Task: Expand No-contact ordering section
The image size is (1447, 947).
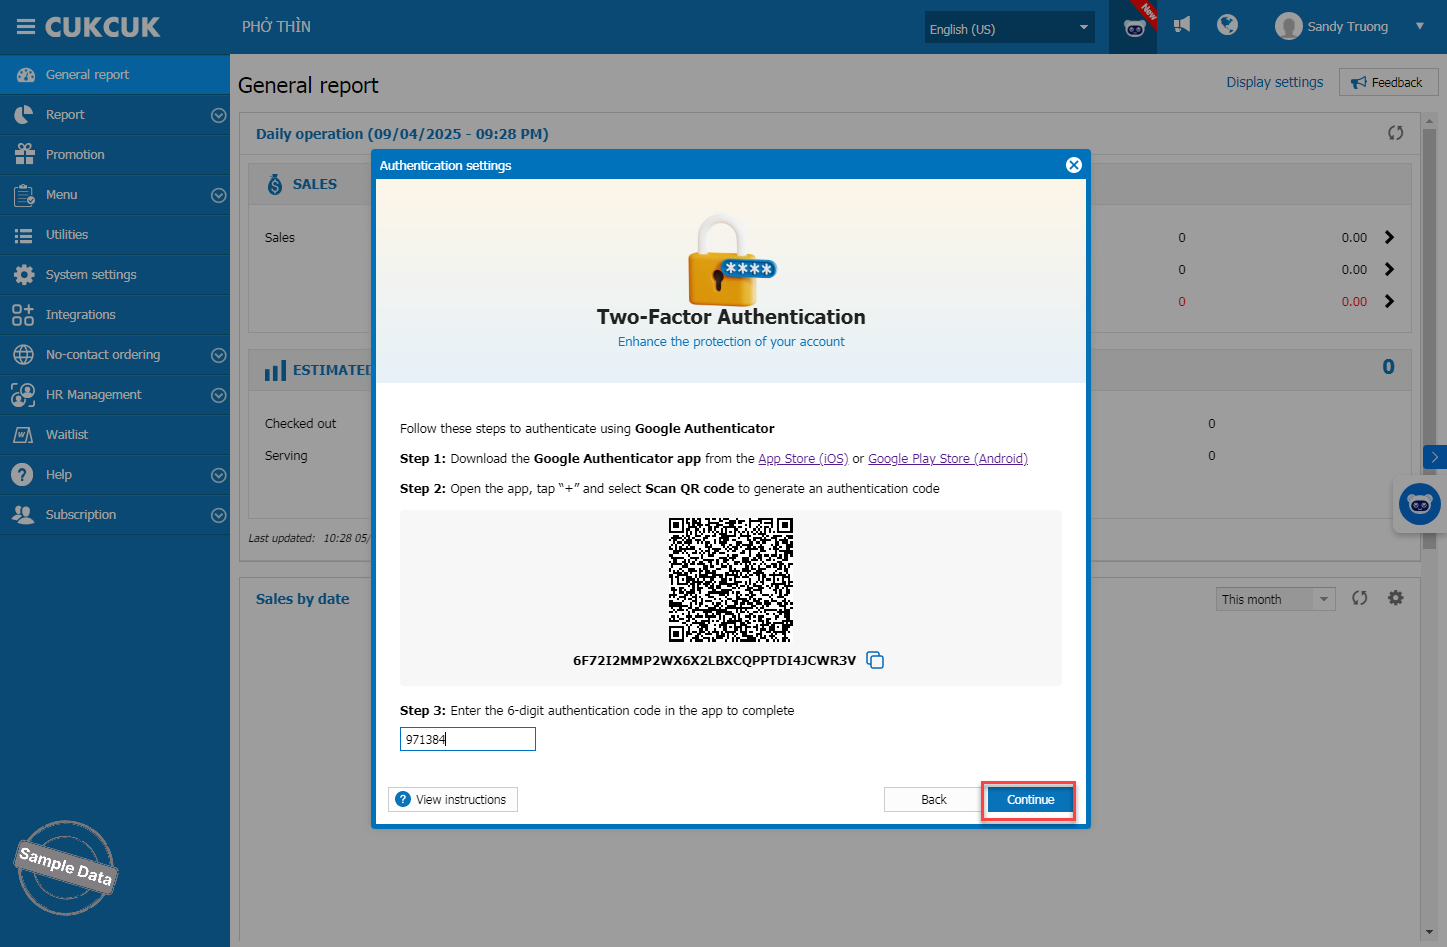Action: click(x=218, y=355)
